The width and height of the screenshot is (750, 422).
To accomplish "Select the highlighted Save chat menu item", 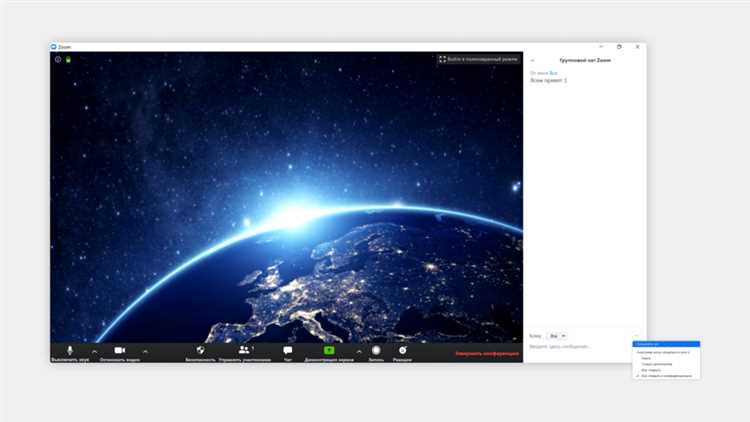I will point(666,344).
